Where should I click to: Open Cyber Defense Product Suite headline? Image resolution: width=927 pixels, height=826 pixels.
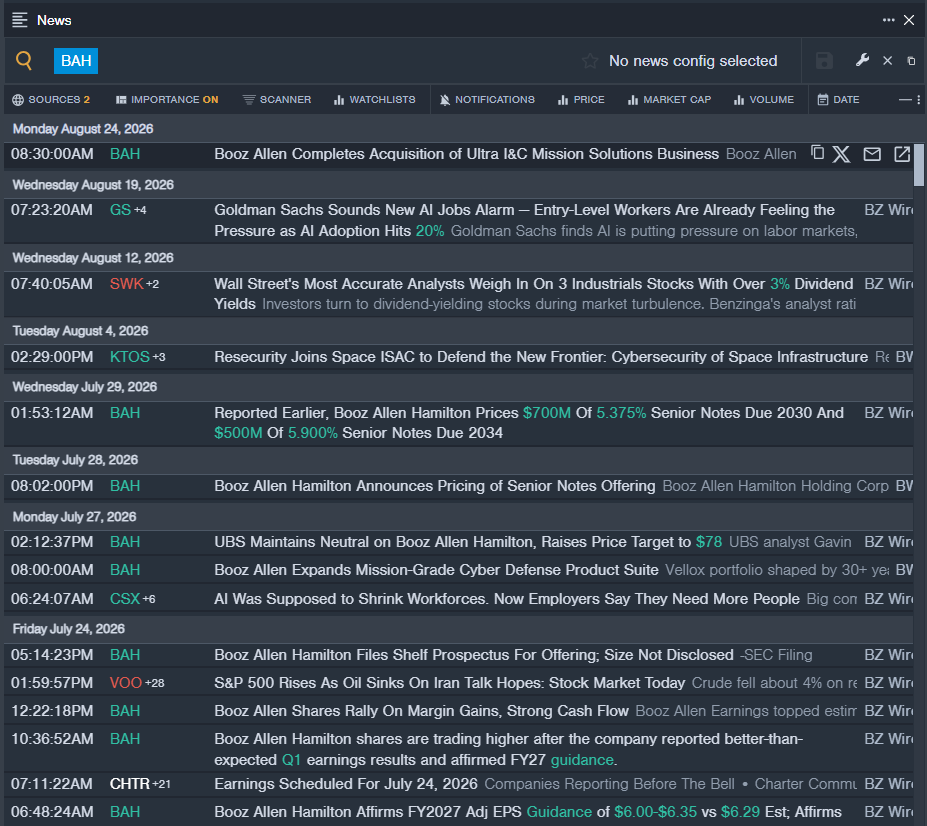tap(436, 570)
